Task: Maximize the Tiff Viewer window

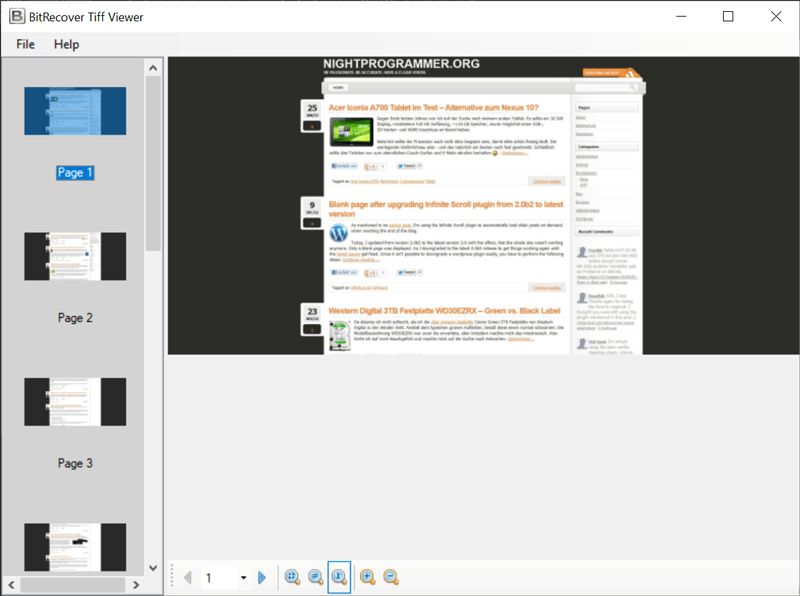Action: tap(728, 16)
